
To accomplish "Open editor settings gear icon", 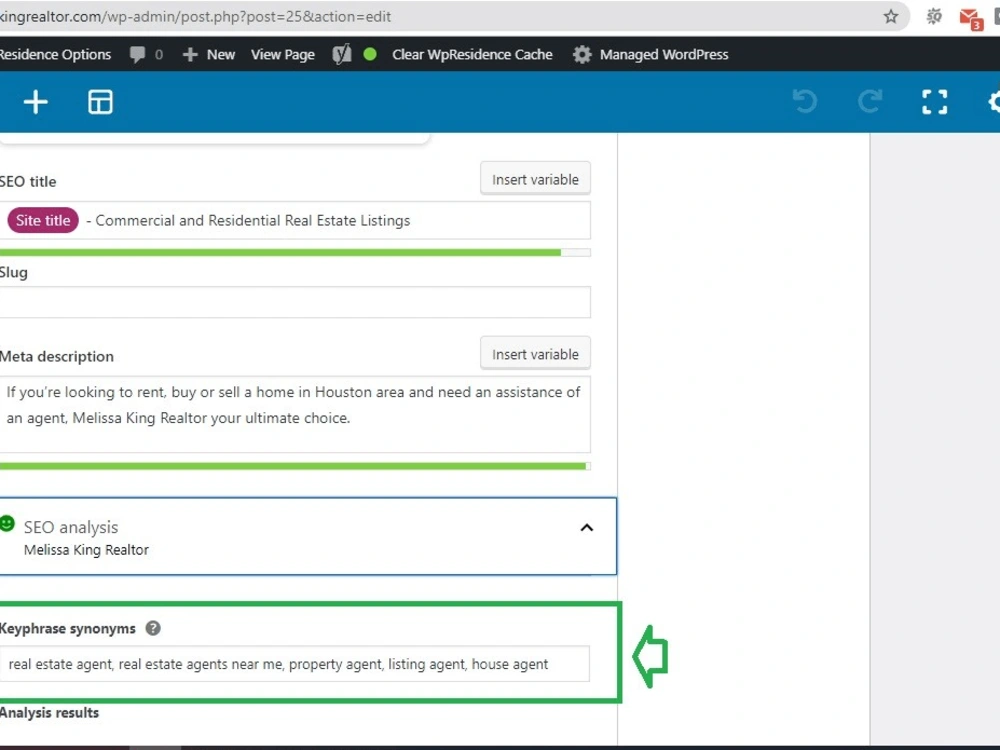I will pyautogui.click(x=994, y=102).
